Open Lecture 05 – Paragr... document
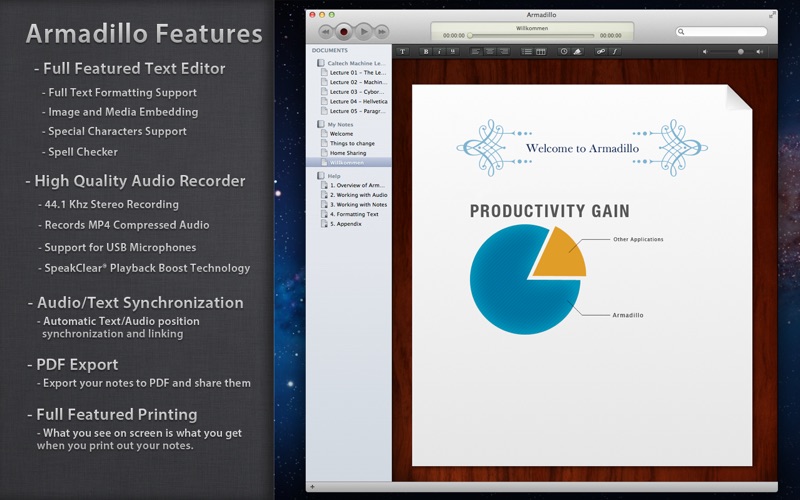The image size is (800, 500). pos(353,111)
